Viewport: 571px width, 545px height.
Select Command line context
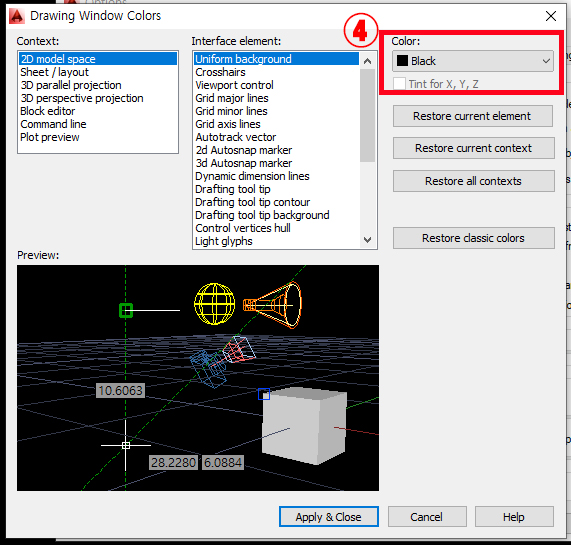pos(98,124)
